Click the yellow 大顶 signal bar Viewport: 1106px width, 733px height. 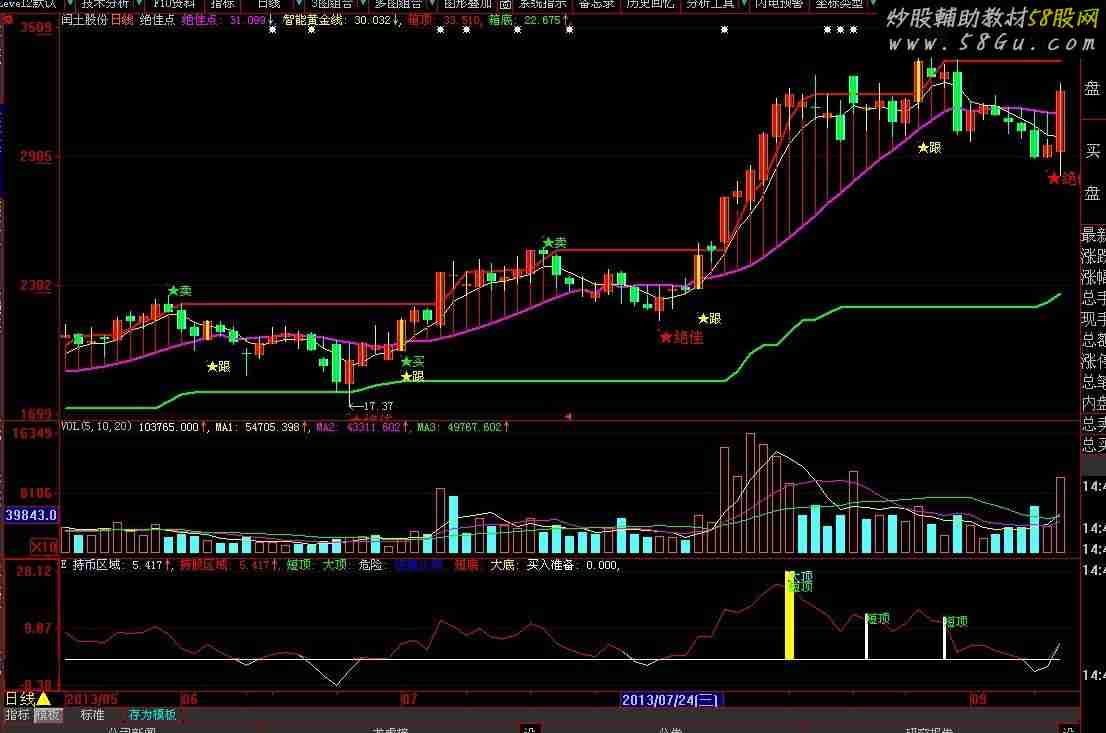[x=789, y=615]
